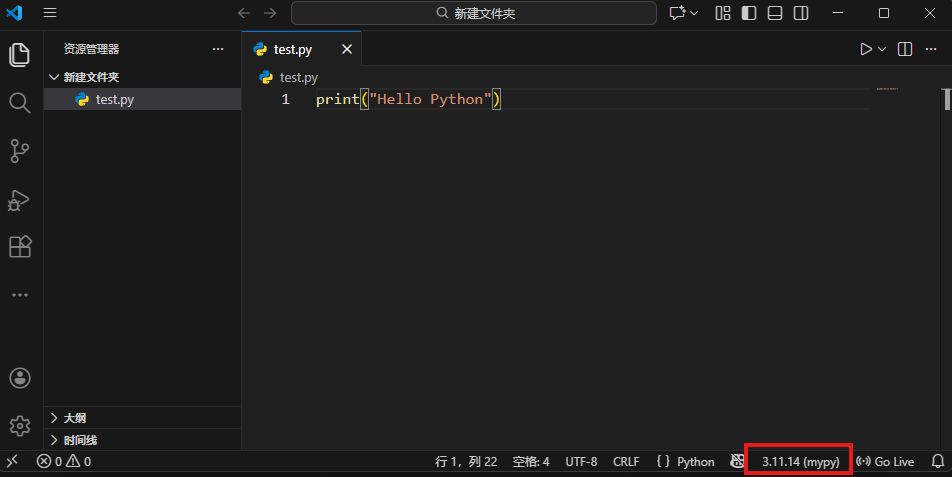Click the 3.11.14 (mypy) interpreter selector
This screenshot has width=952, height=477.
click(799, 462)
